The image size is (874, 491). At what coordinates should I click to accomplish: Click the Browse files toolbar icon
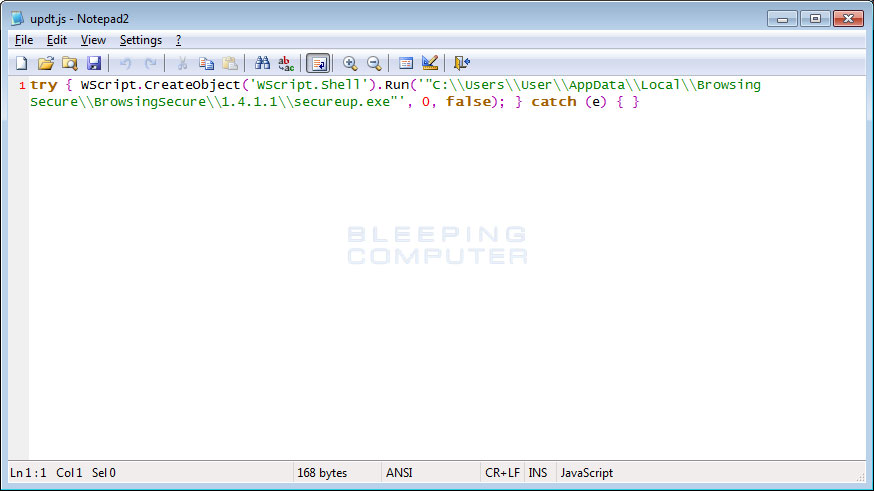click(70, 63)
